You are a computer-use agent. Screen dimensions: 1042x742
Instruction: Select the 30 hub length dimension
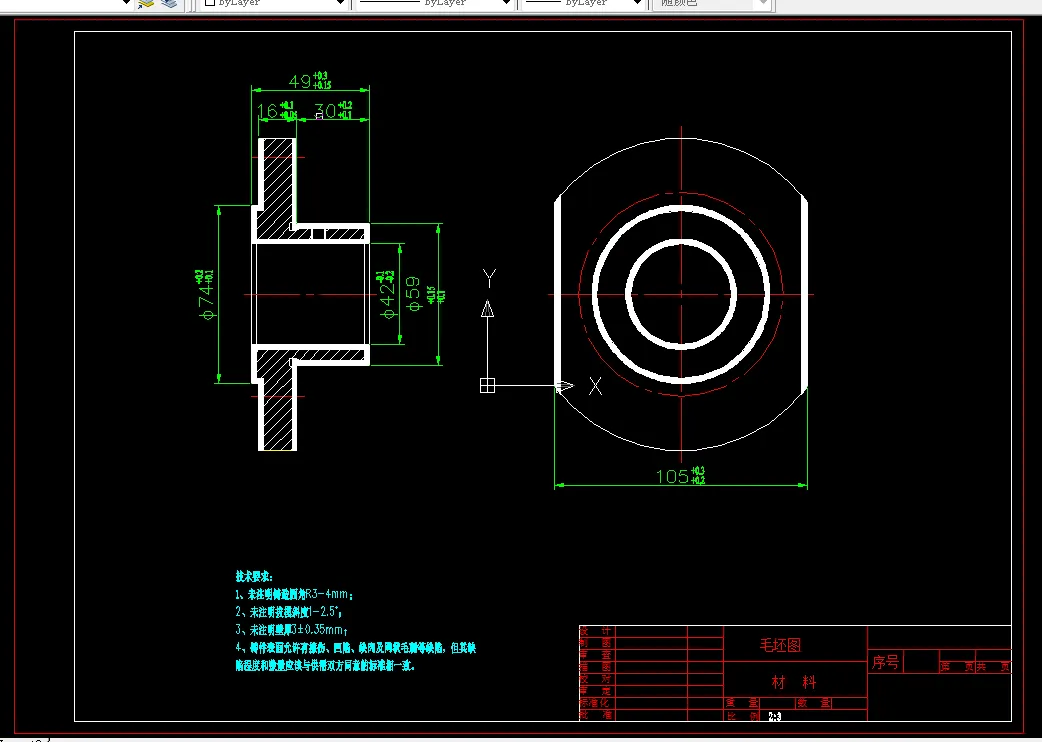pyautogui.click(x=333, y=110)
